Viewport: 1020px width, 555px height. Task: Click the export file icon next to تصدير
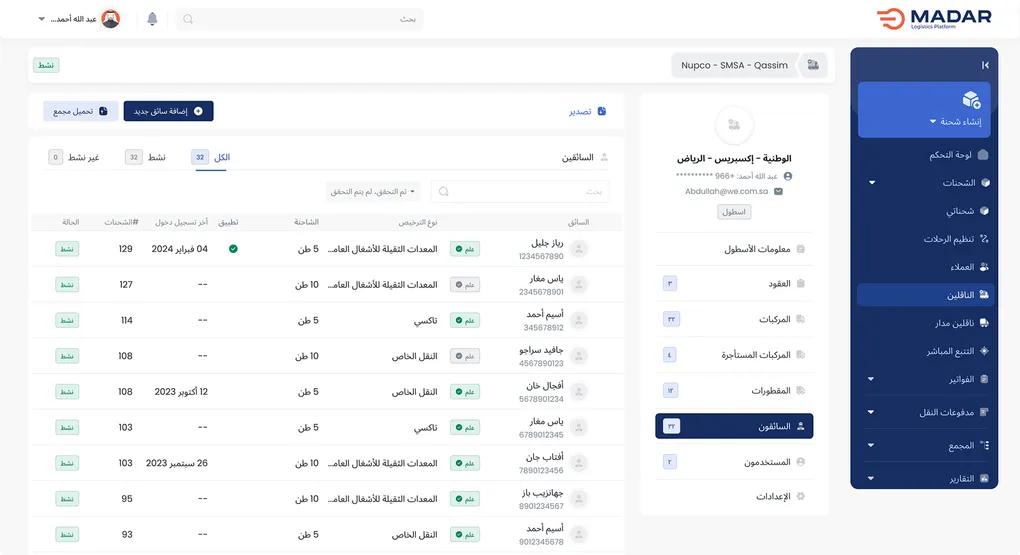click(601, 111)
